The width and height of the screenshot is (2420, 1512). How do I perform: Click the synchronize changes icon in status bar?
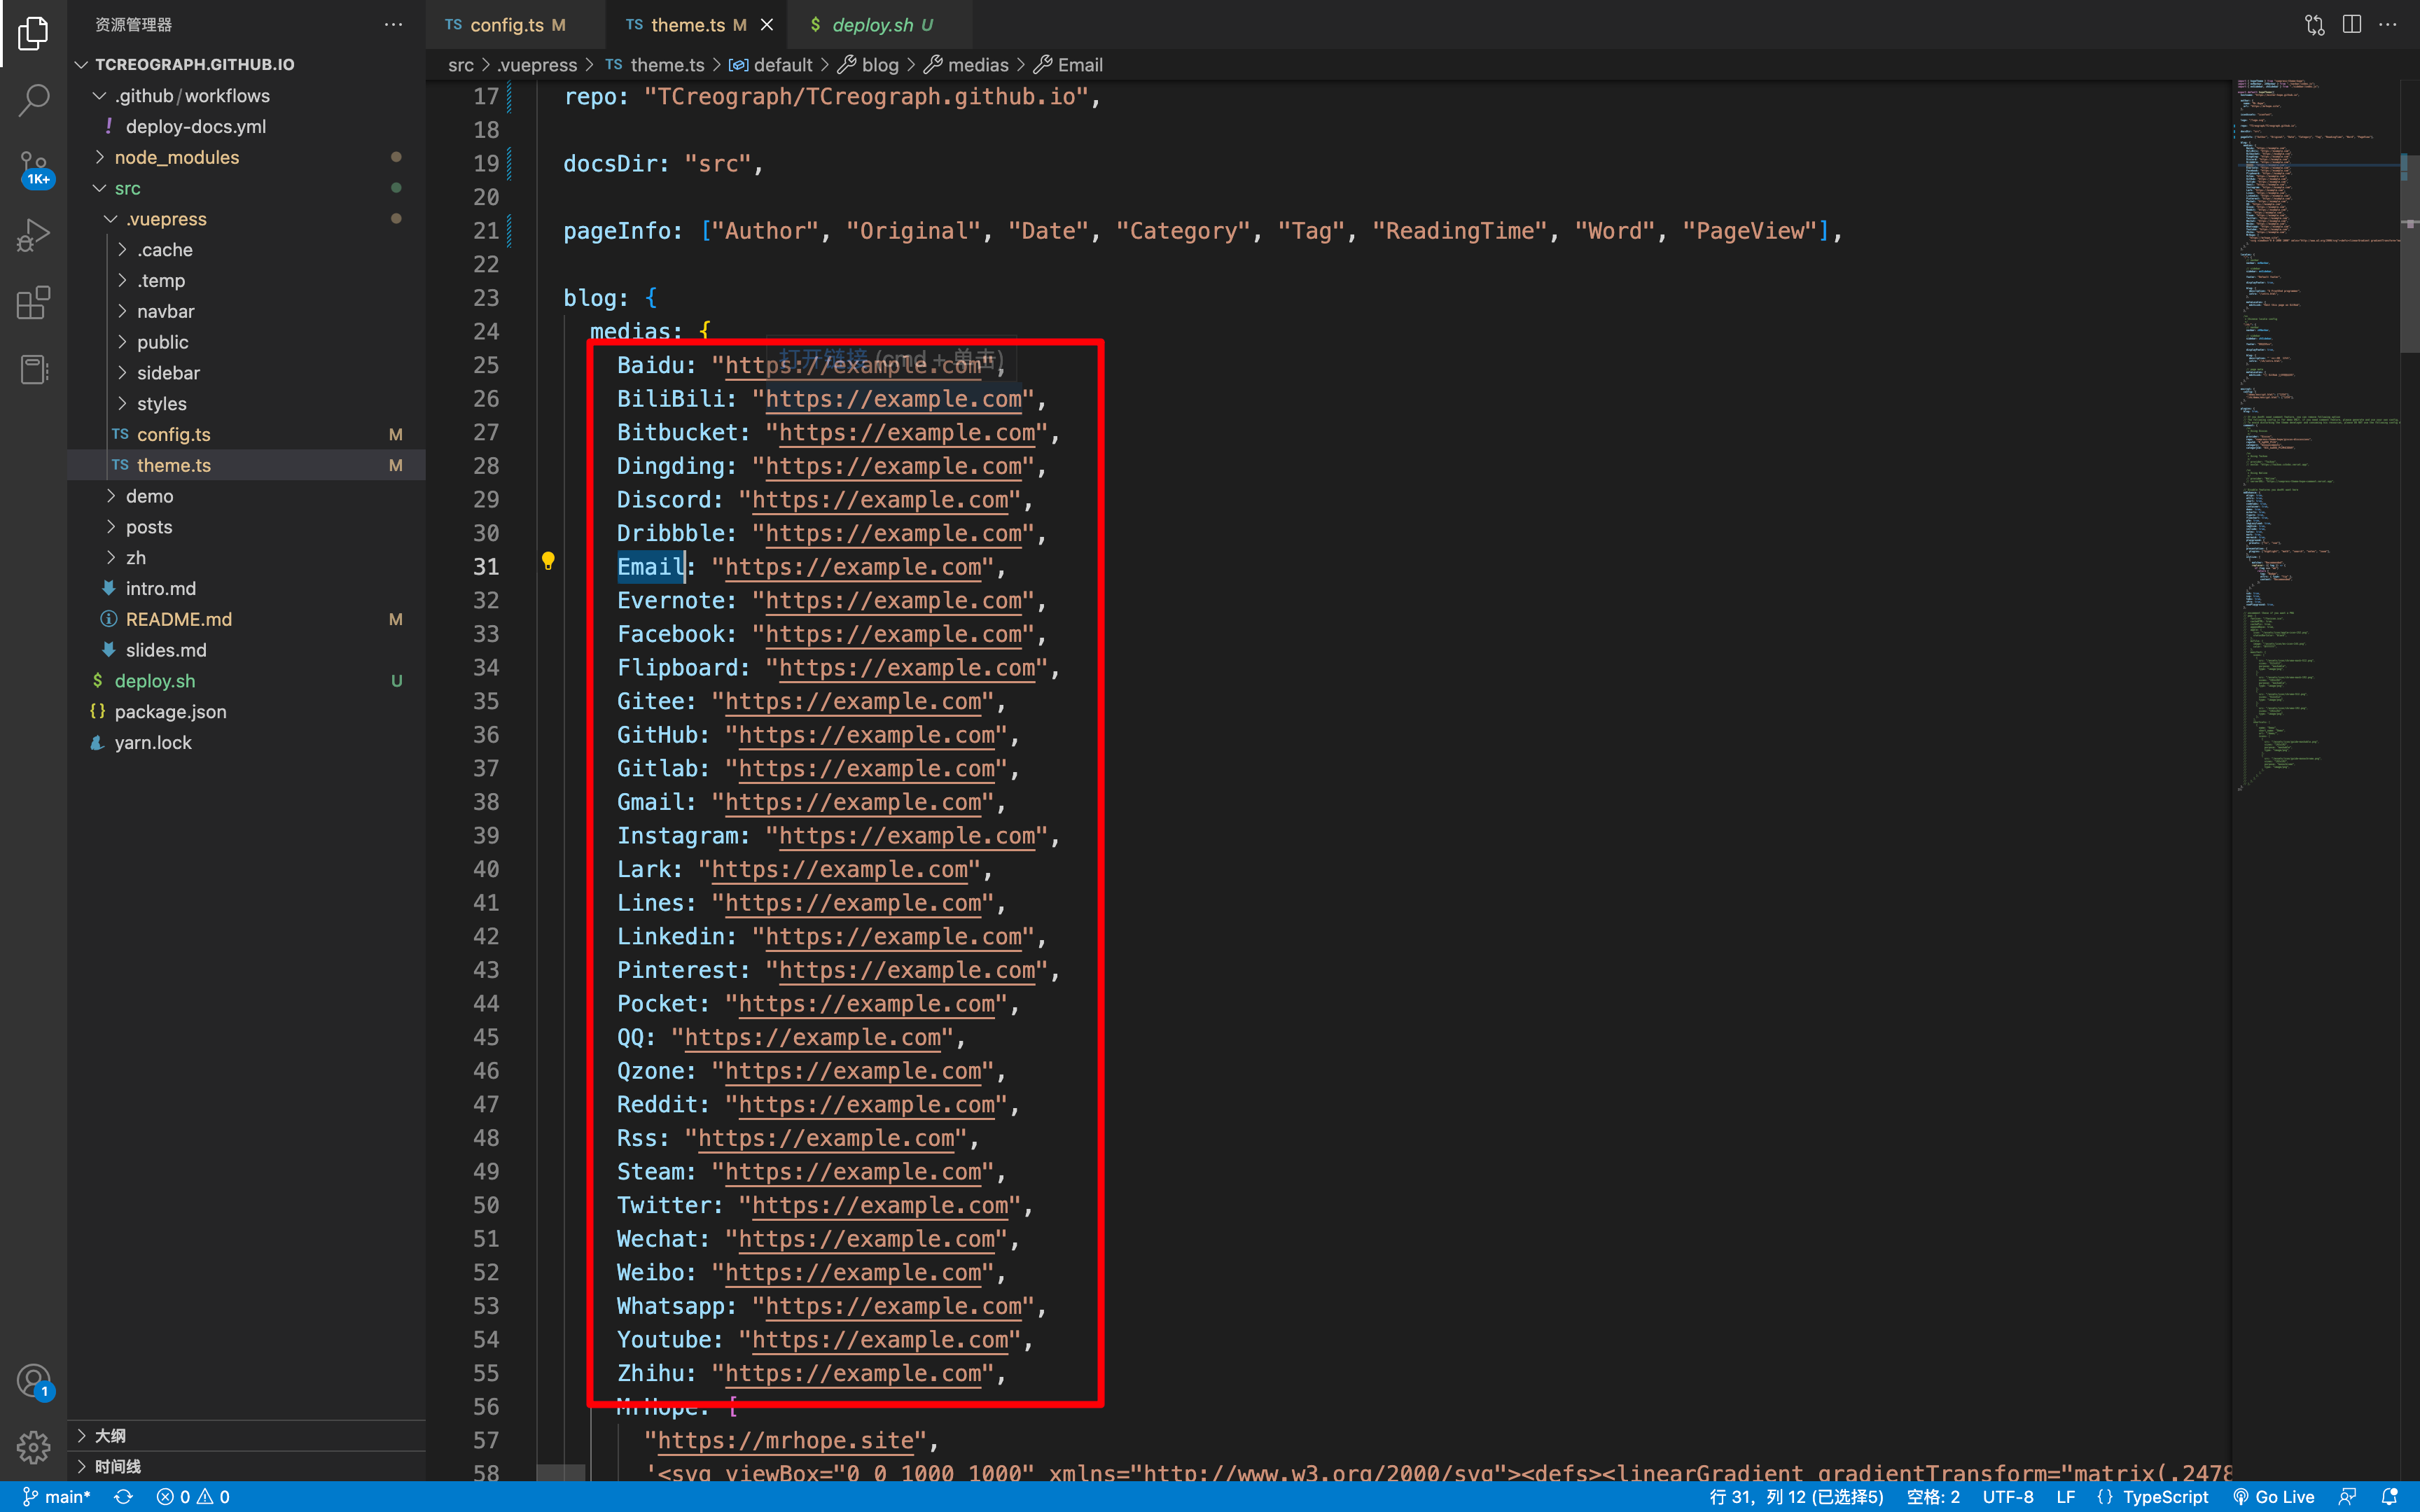123,1496
